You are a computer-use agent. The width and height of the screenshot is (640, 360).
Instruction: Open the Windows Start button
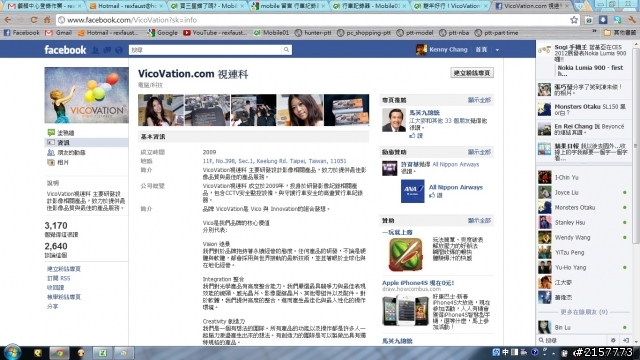(12, 352)
